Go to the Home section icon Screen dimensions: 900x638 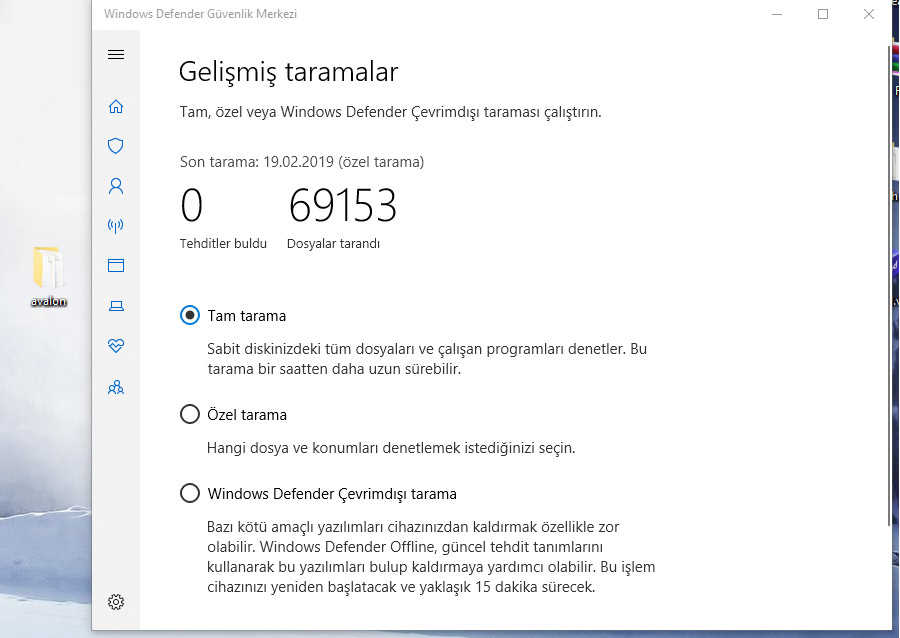(x=116, y=106)
